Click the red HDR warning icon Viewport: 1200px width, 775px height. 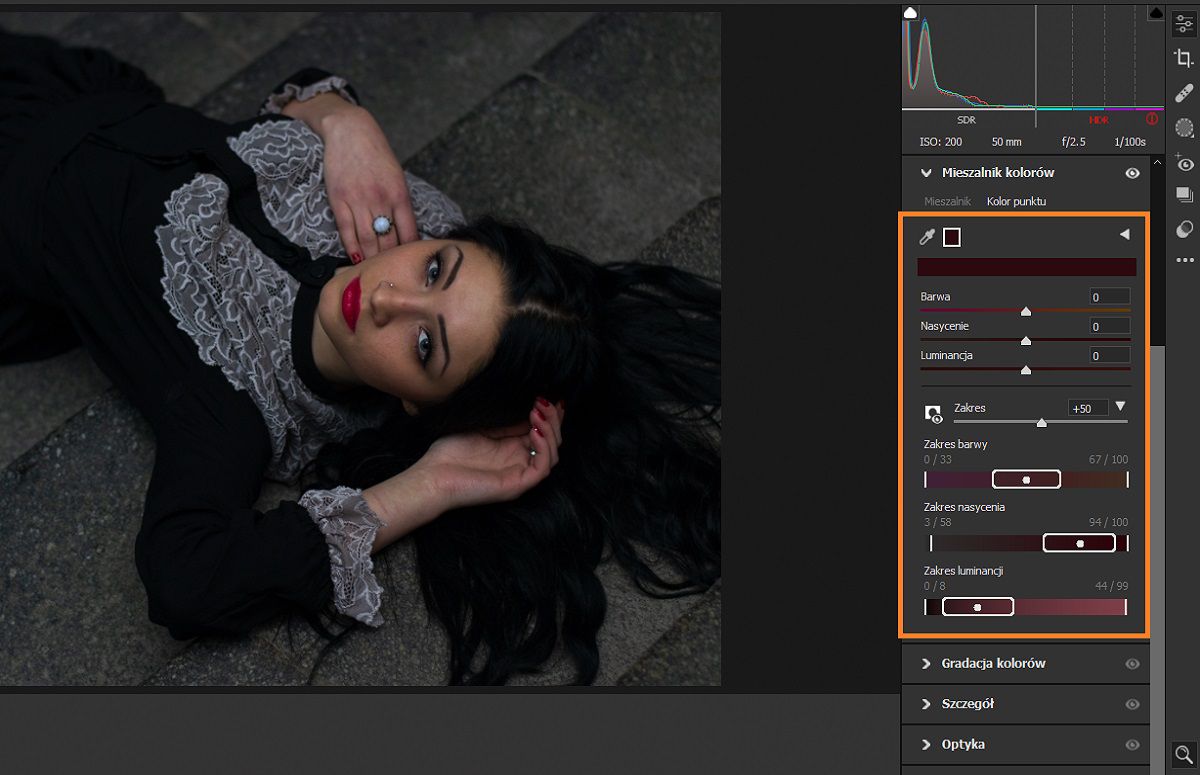coord(1152,120)
